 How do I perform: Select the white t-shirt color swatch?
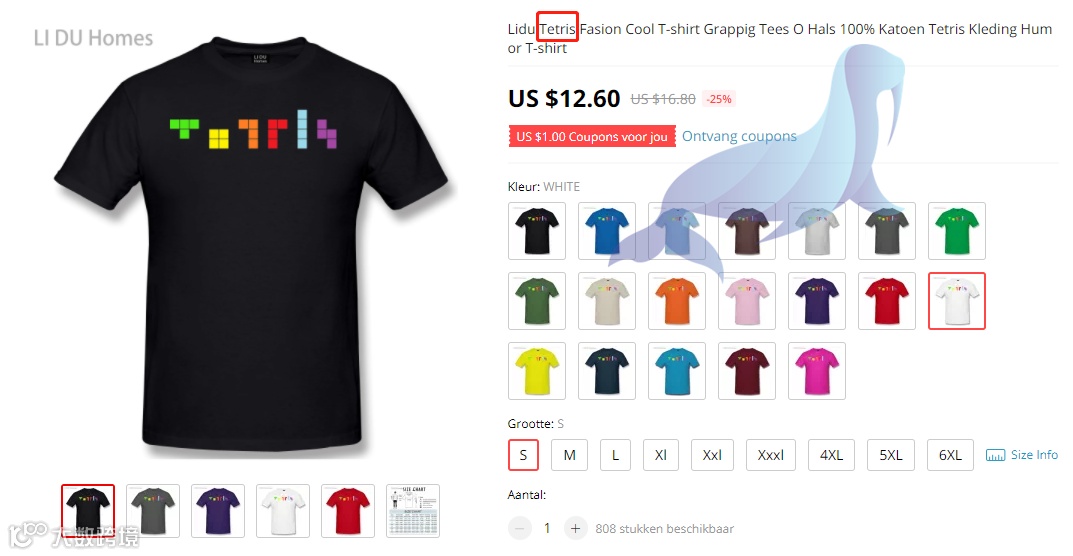tap(957, 301)
